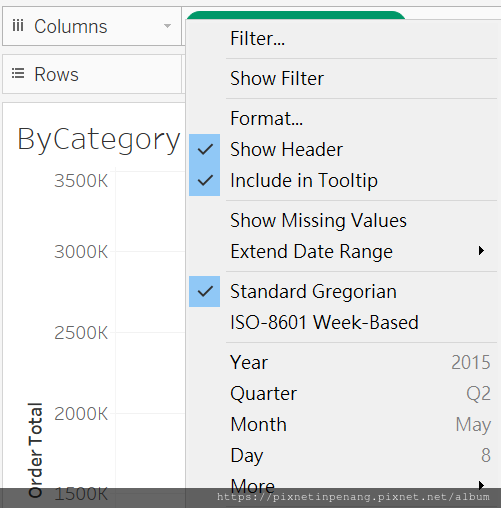This screenshot has width=501, height=508.
Task: Click the 2500K axis tick label
Action: (x=81, y=333)
